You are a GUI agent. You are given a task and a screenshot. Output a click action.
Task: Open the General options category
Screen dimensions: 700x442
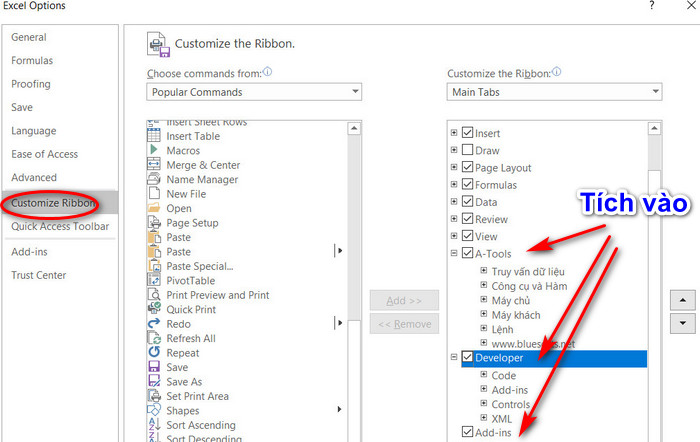point(29,37)
